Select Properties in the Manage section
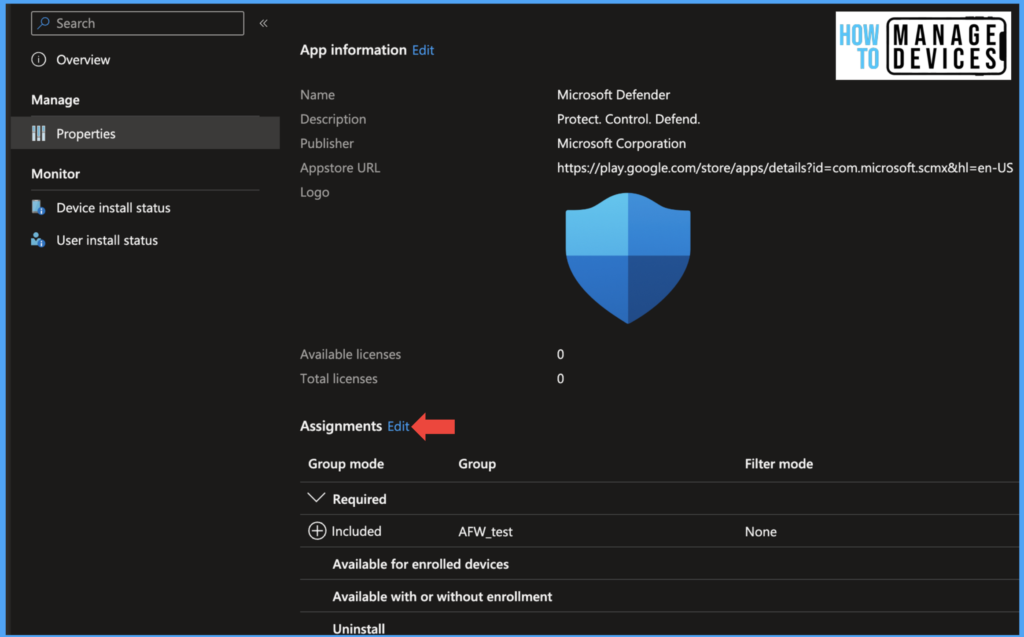 pyautogui.click(x=146, y=133)
